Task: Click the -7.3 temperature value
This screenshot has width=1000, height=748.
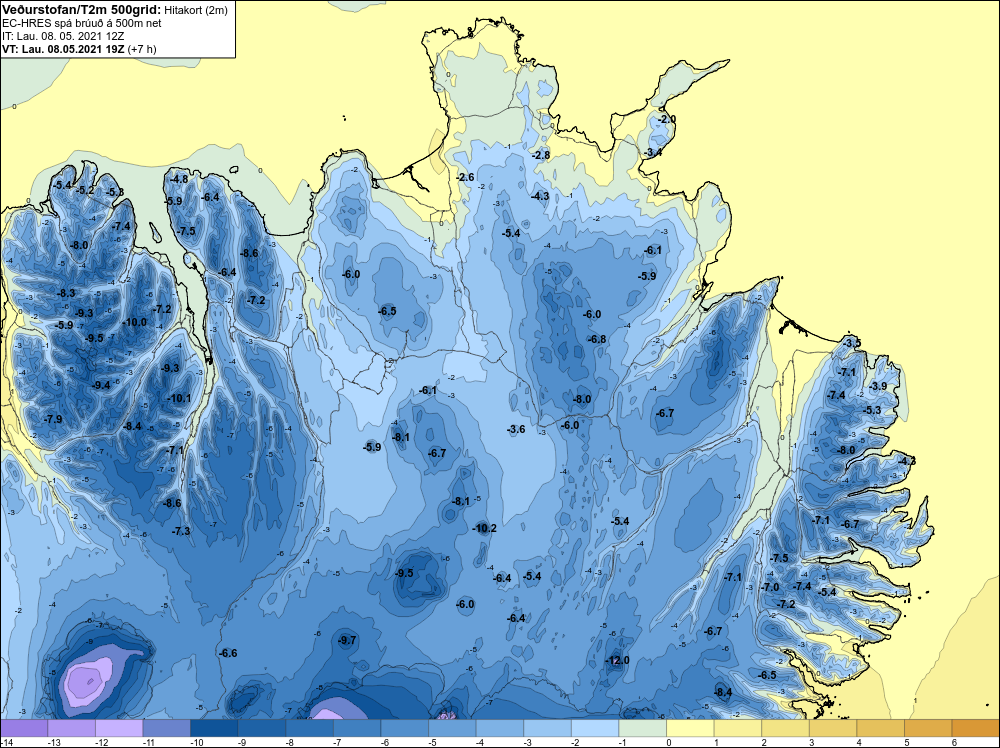Action: click(181, 531)
